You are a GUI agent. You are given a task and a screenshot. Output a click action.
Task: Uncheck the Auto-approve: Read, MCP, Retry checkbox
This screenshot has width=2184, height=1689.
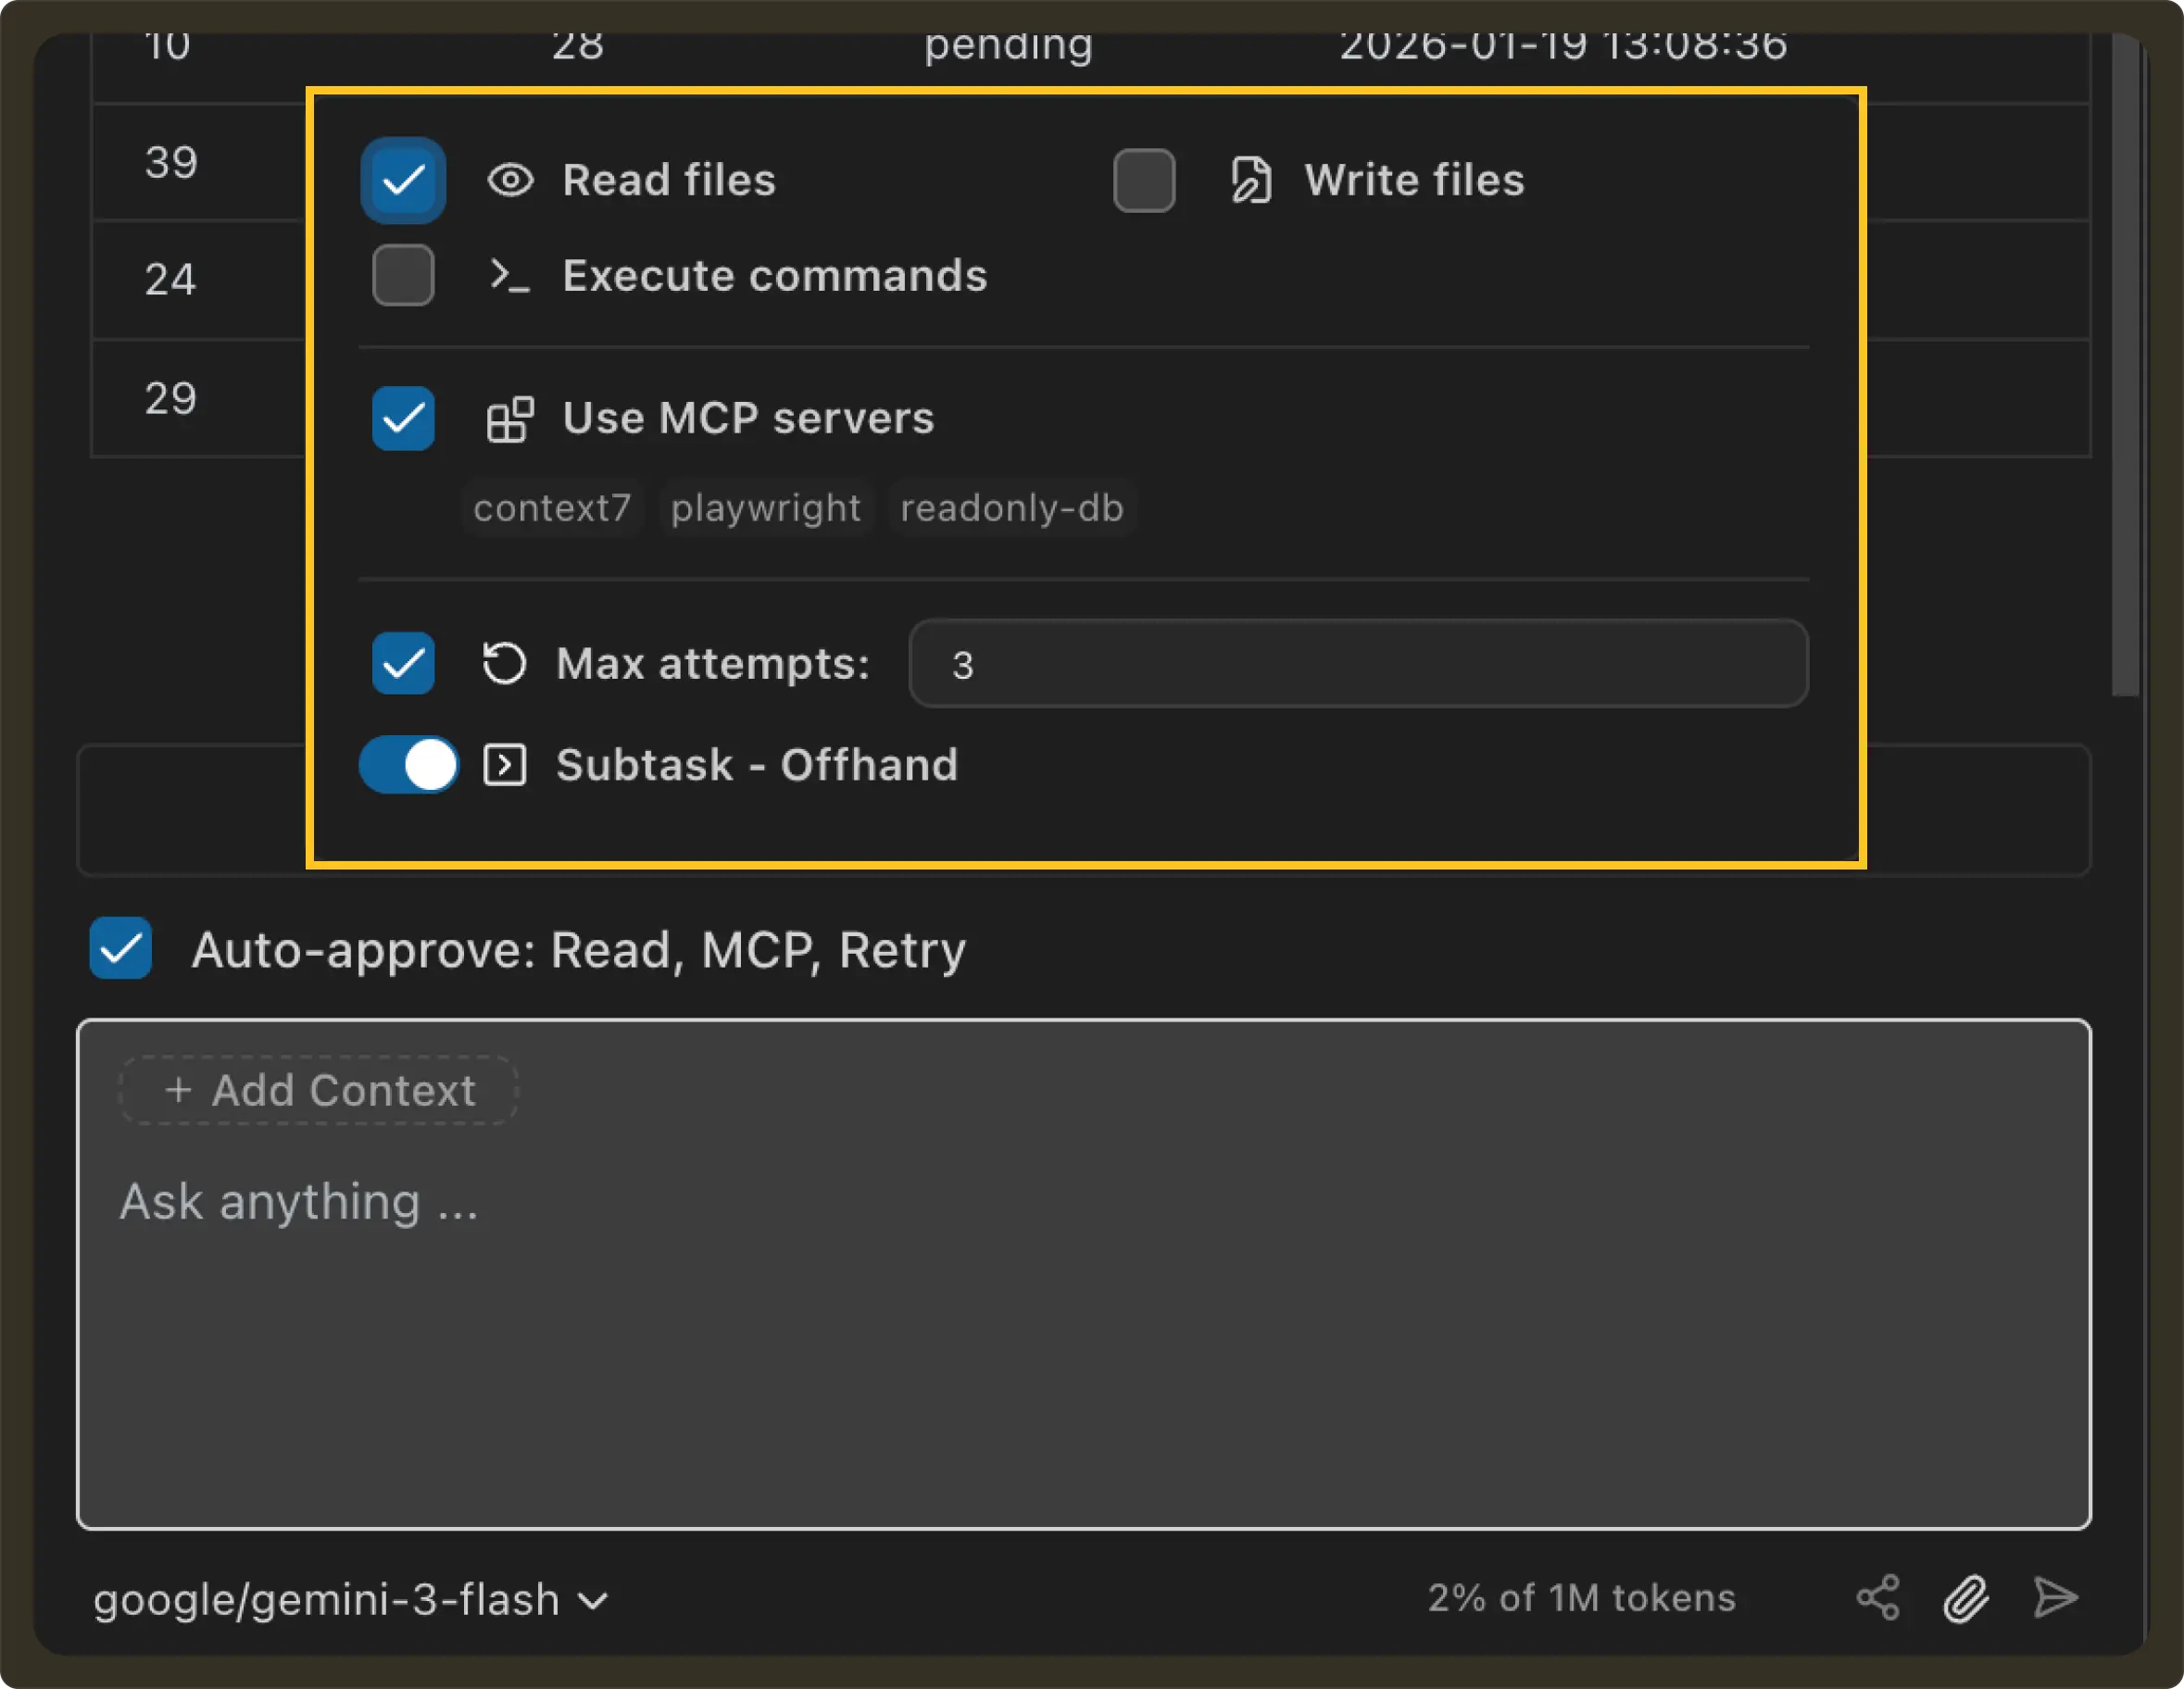(x=121, y=948)
